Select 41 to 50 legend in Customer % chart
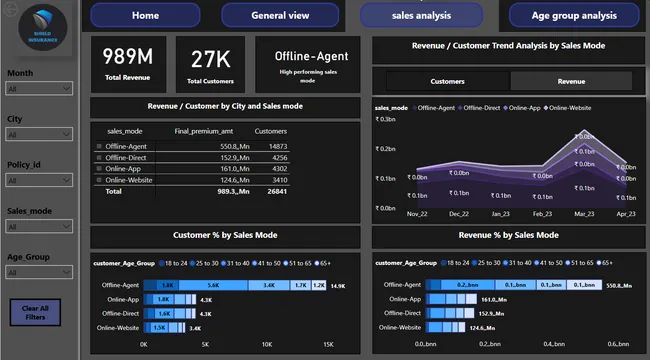This screenshot has width=650, height=360. pos(266,263)
